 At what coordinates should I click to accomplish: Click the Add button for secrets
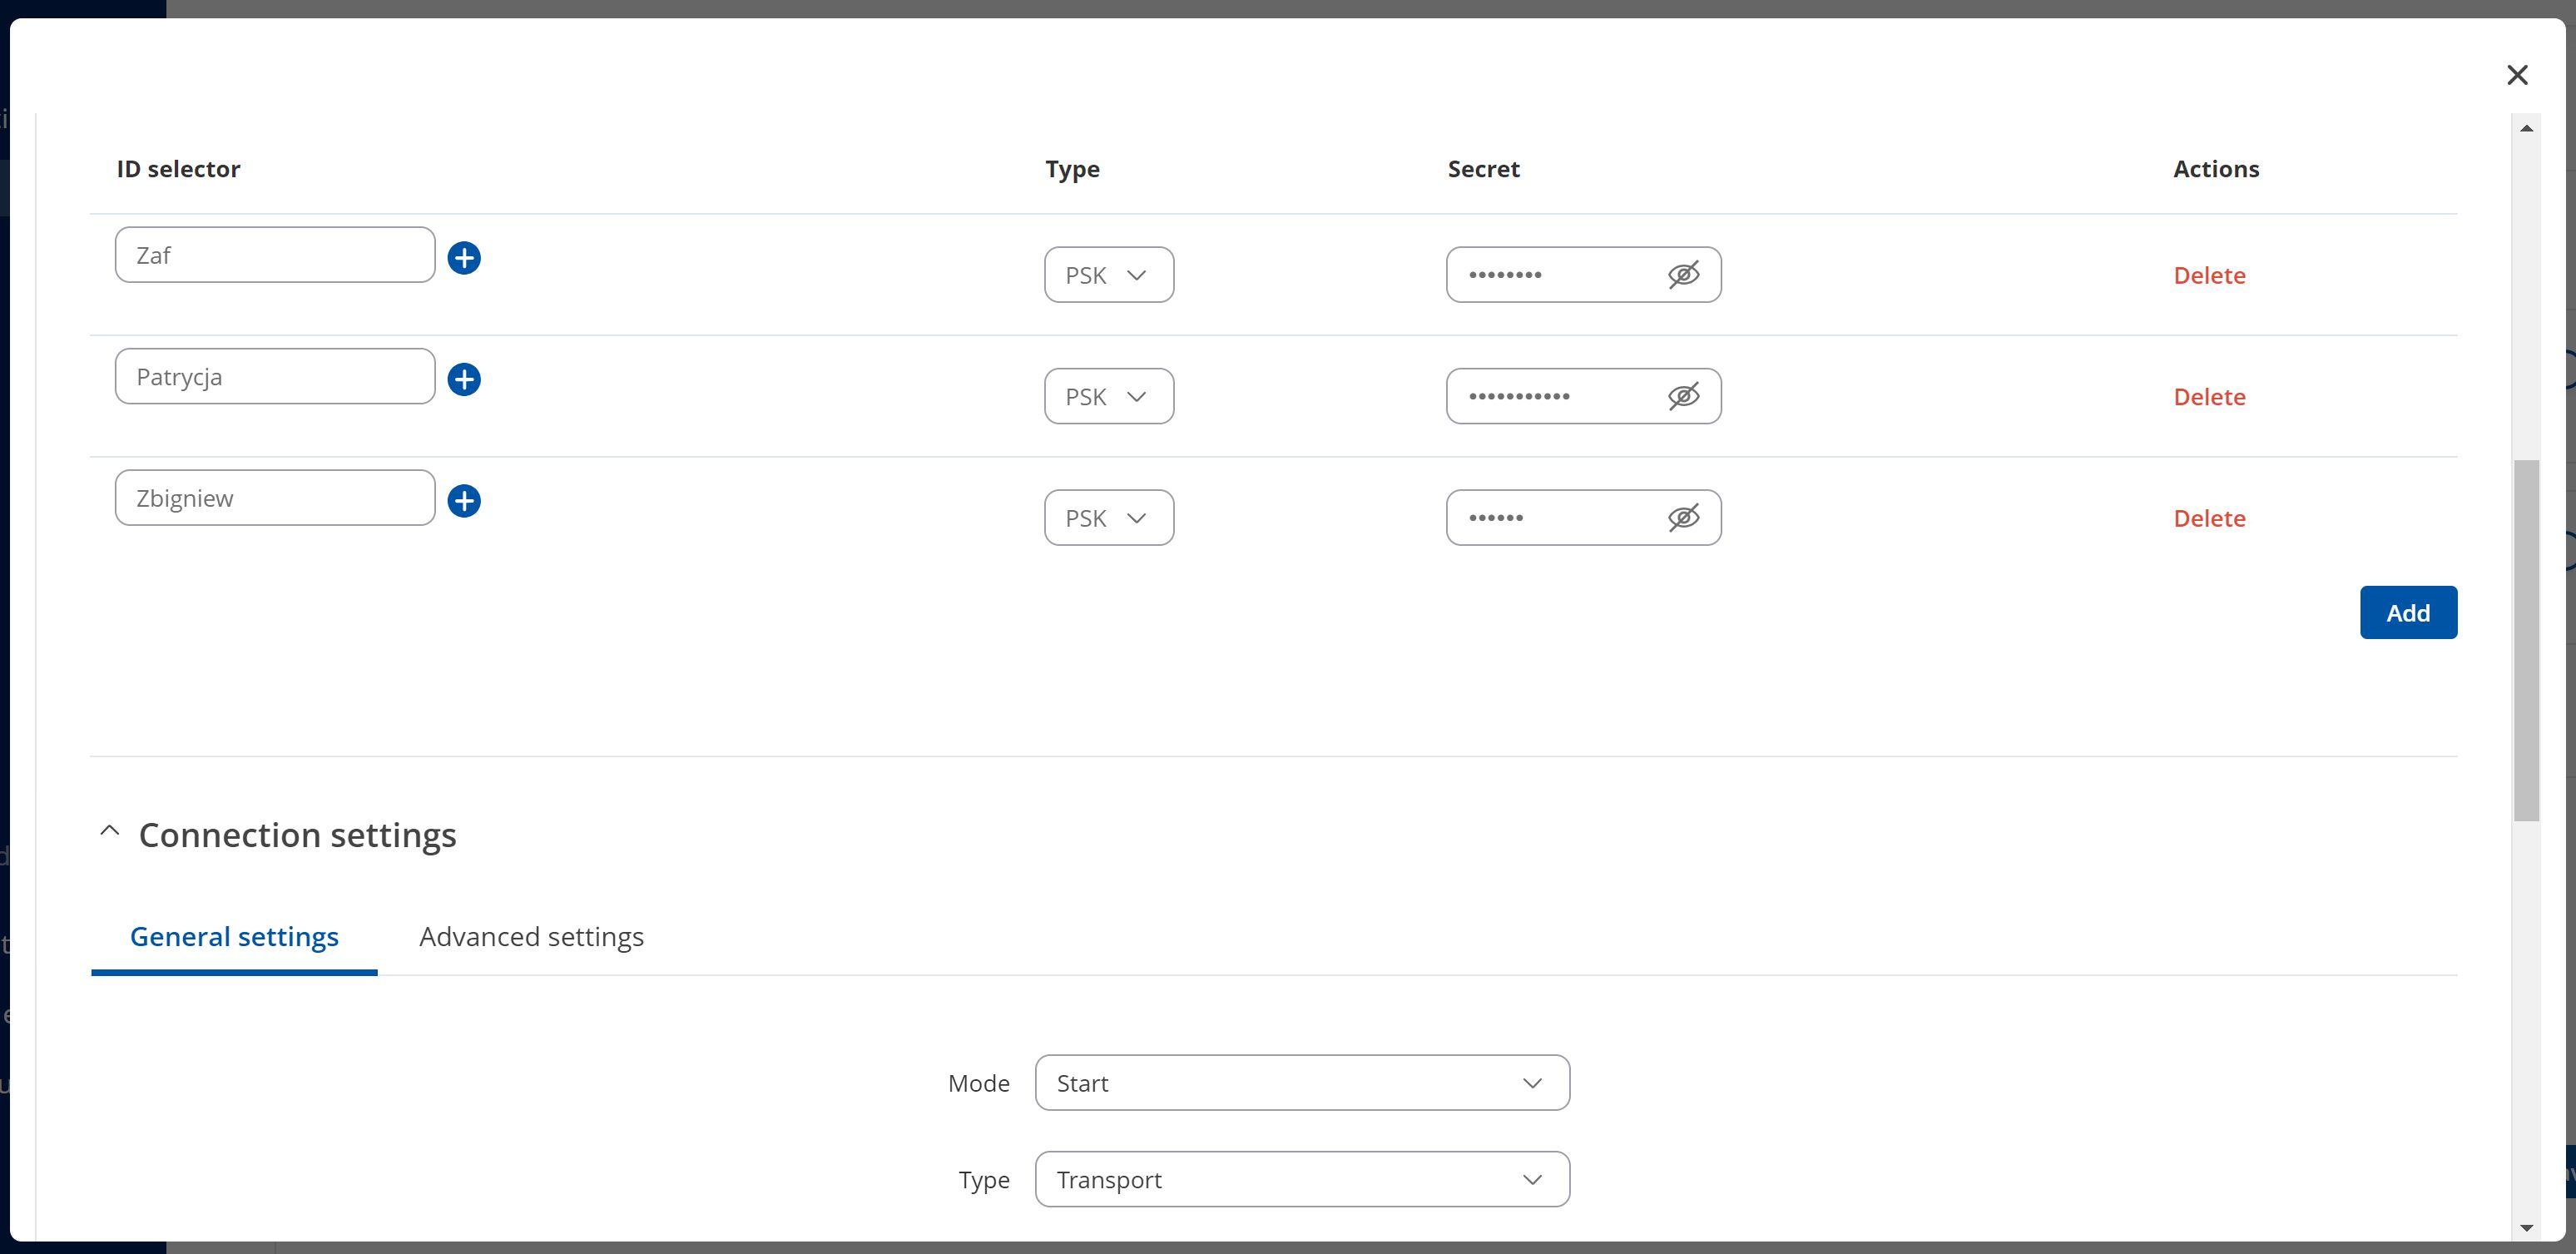coord(2408,612)
